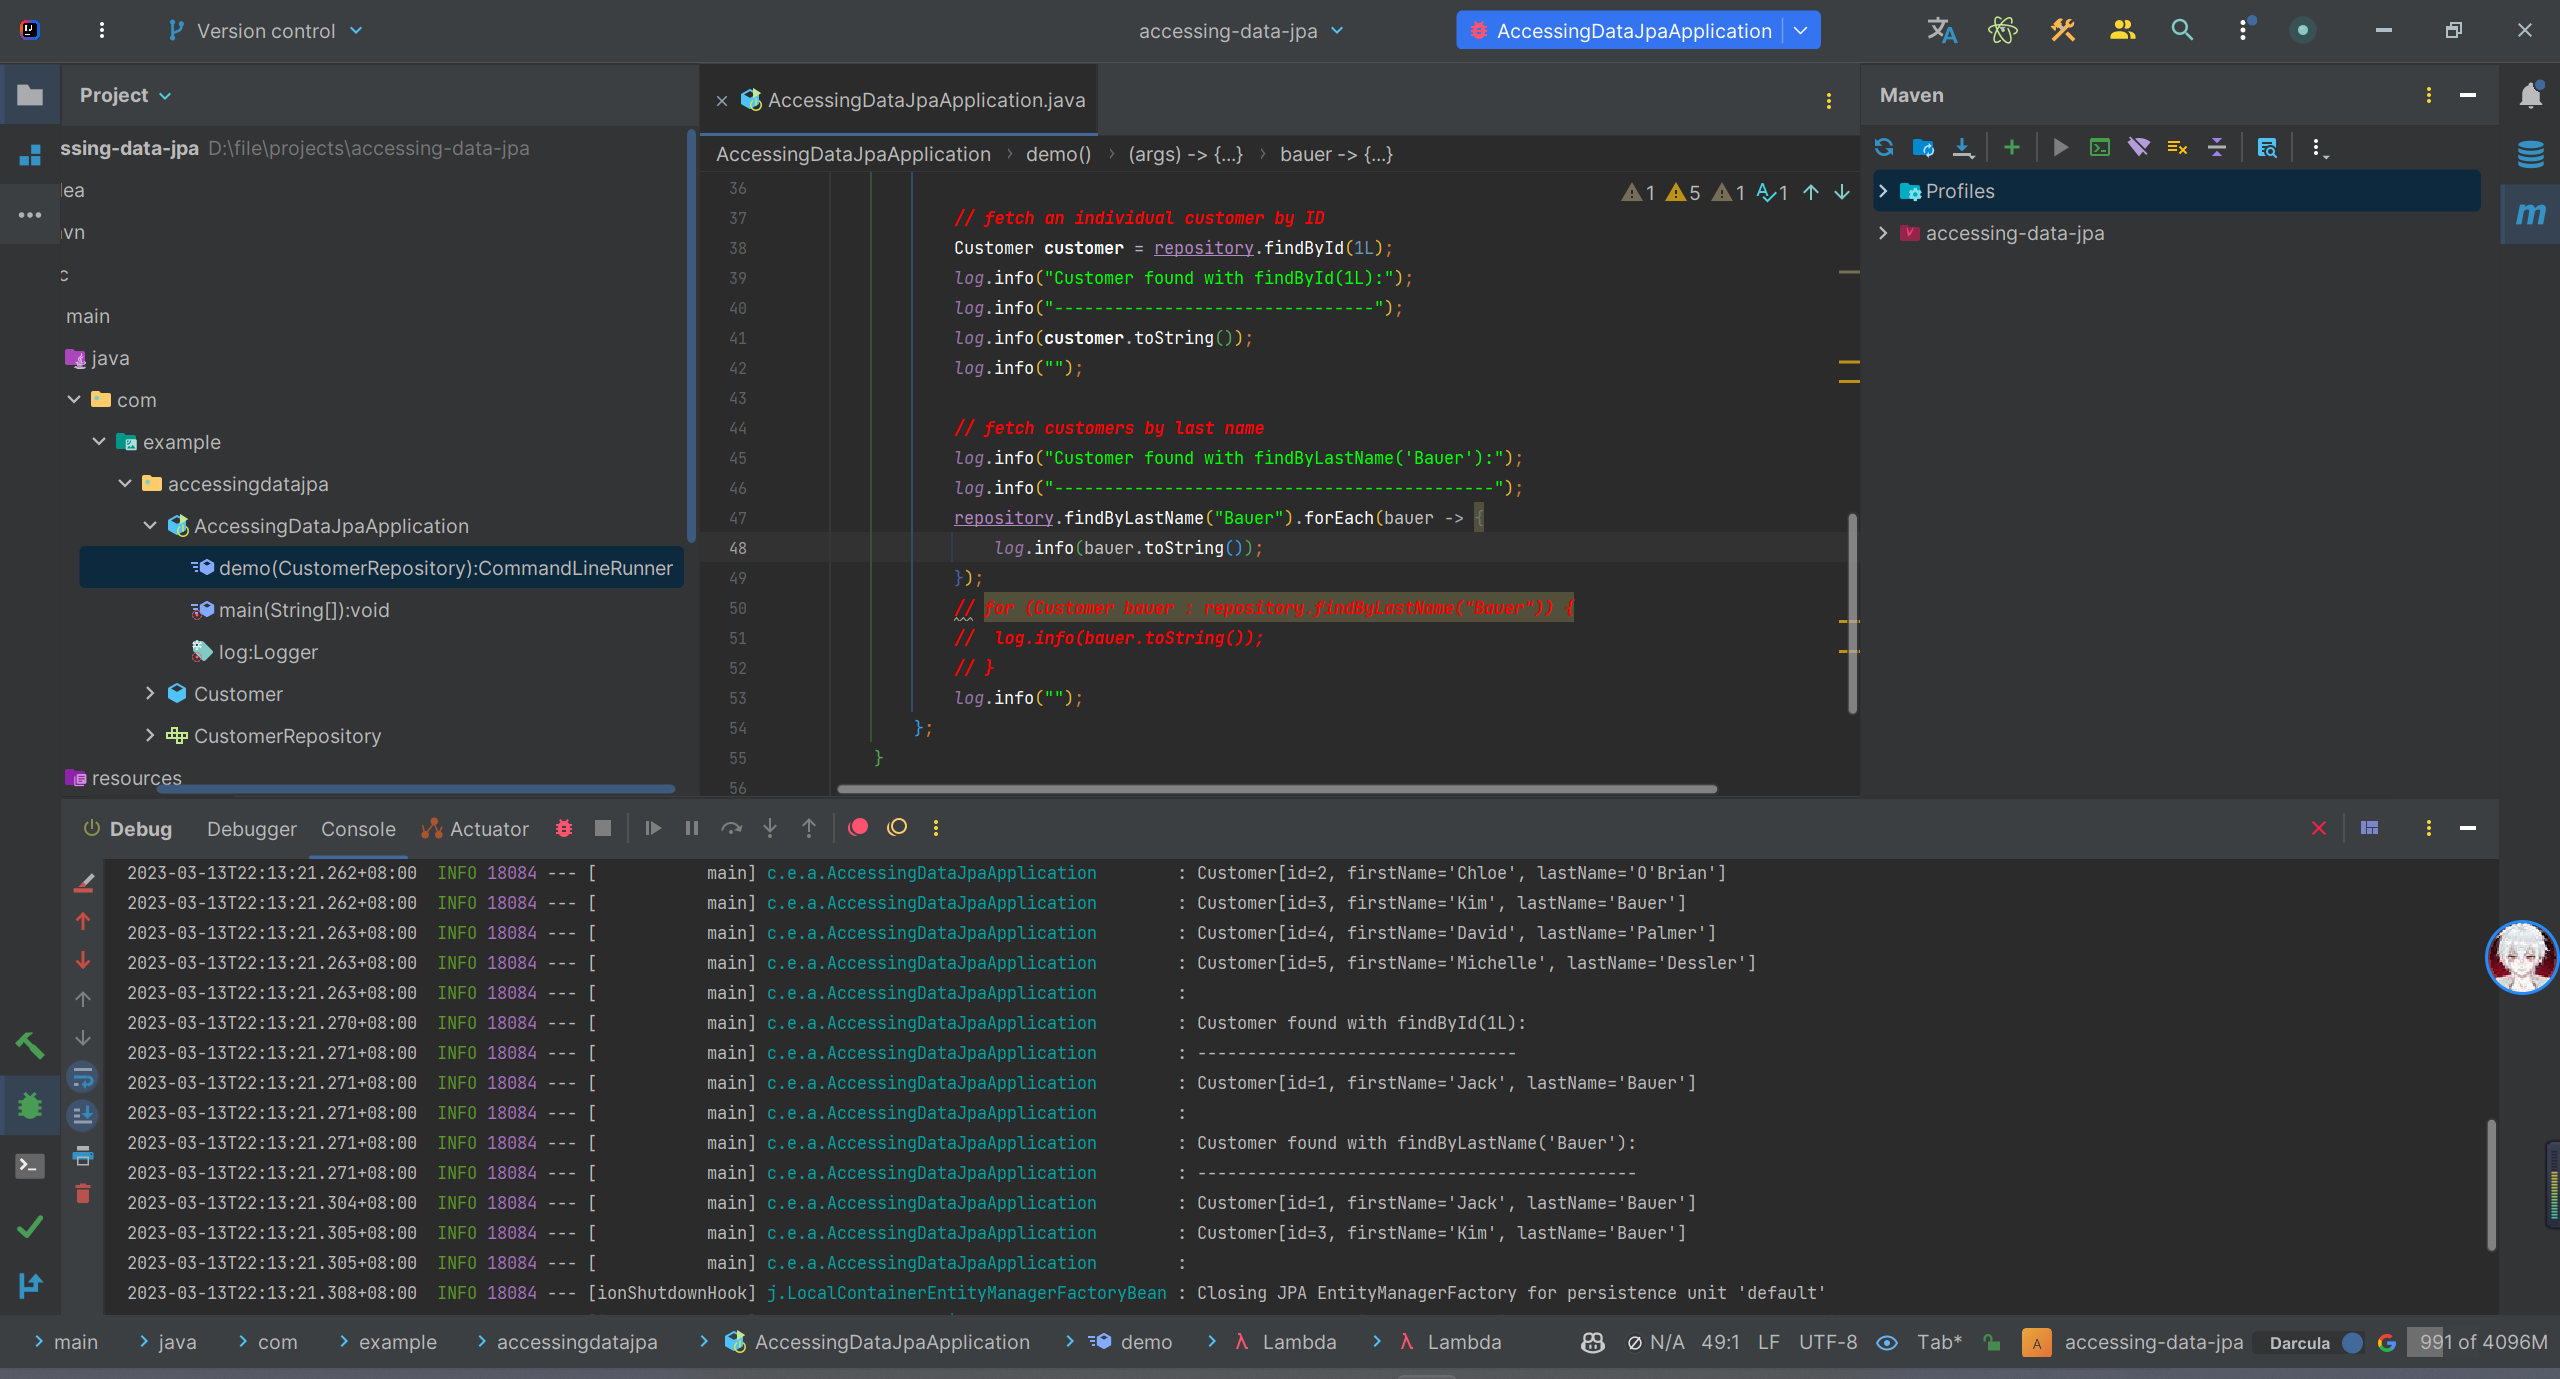Open the Database tool window icon
The image size is (2560, 1379).
[x=2530, y=154]
